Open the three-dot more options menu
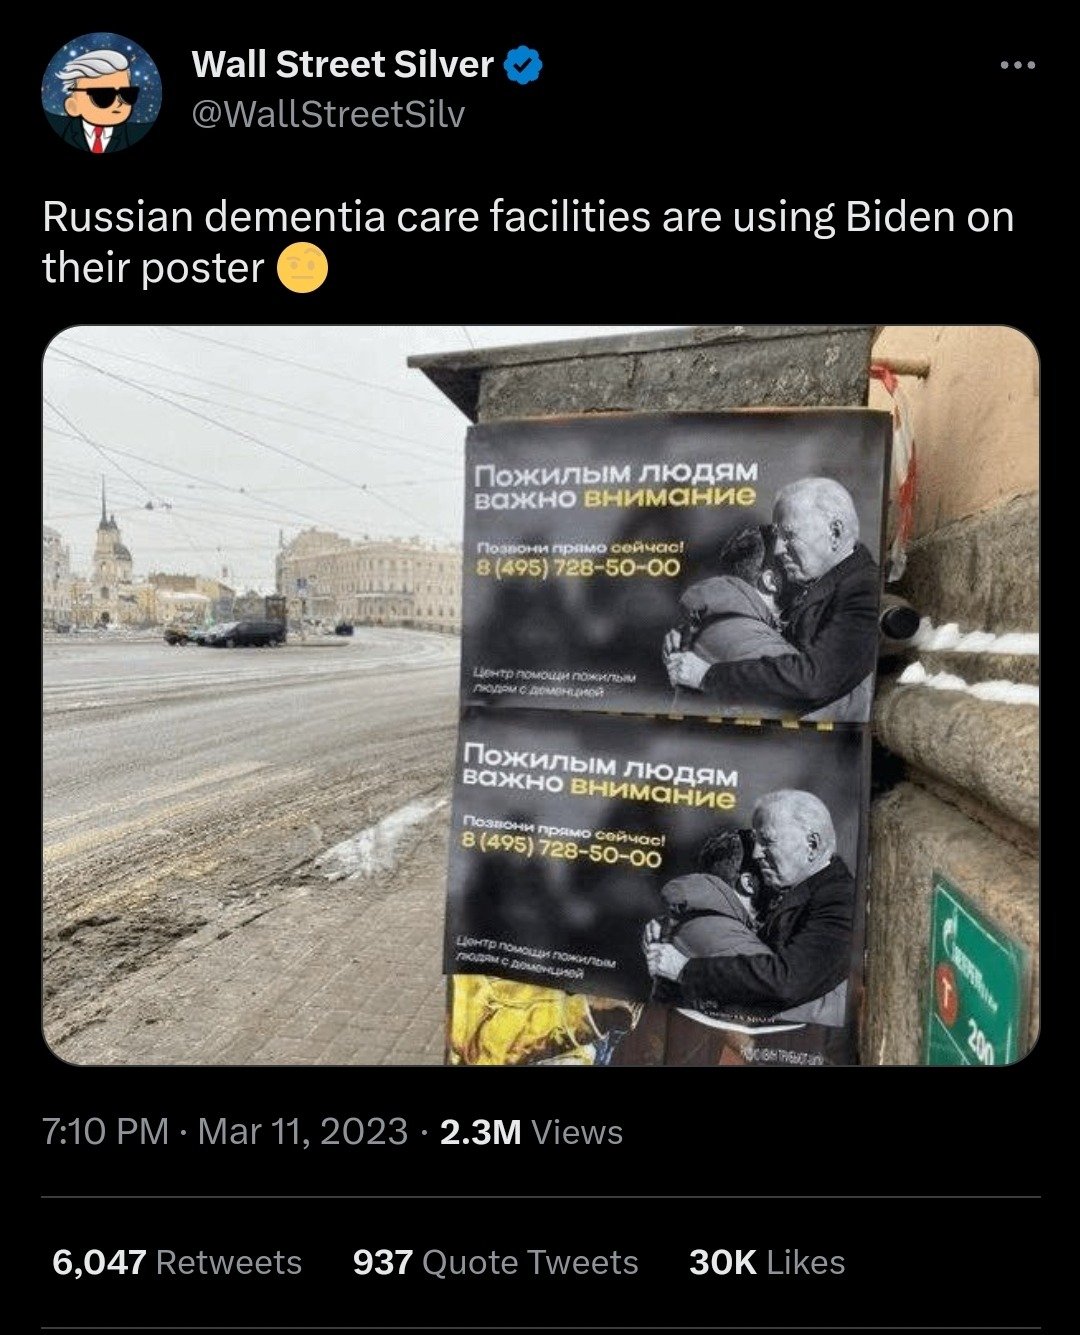The image size is (1080, 1335). pos(1018,66)
